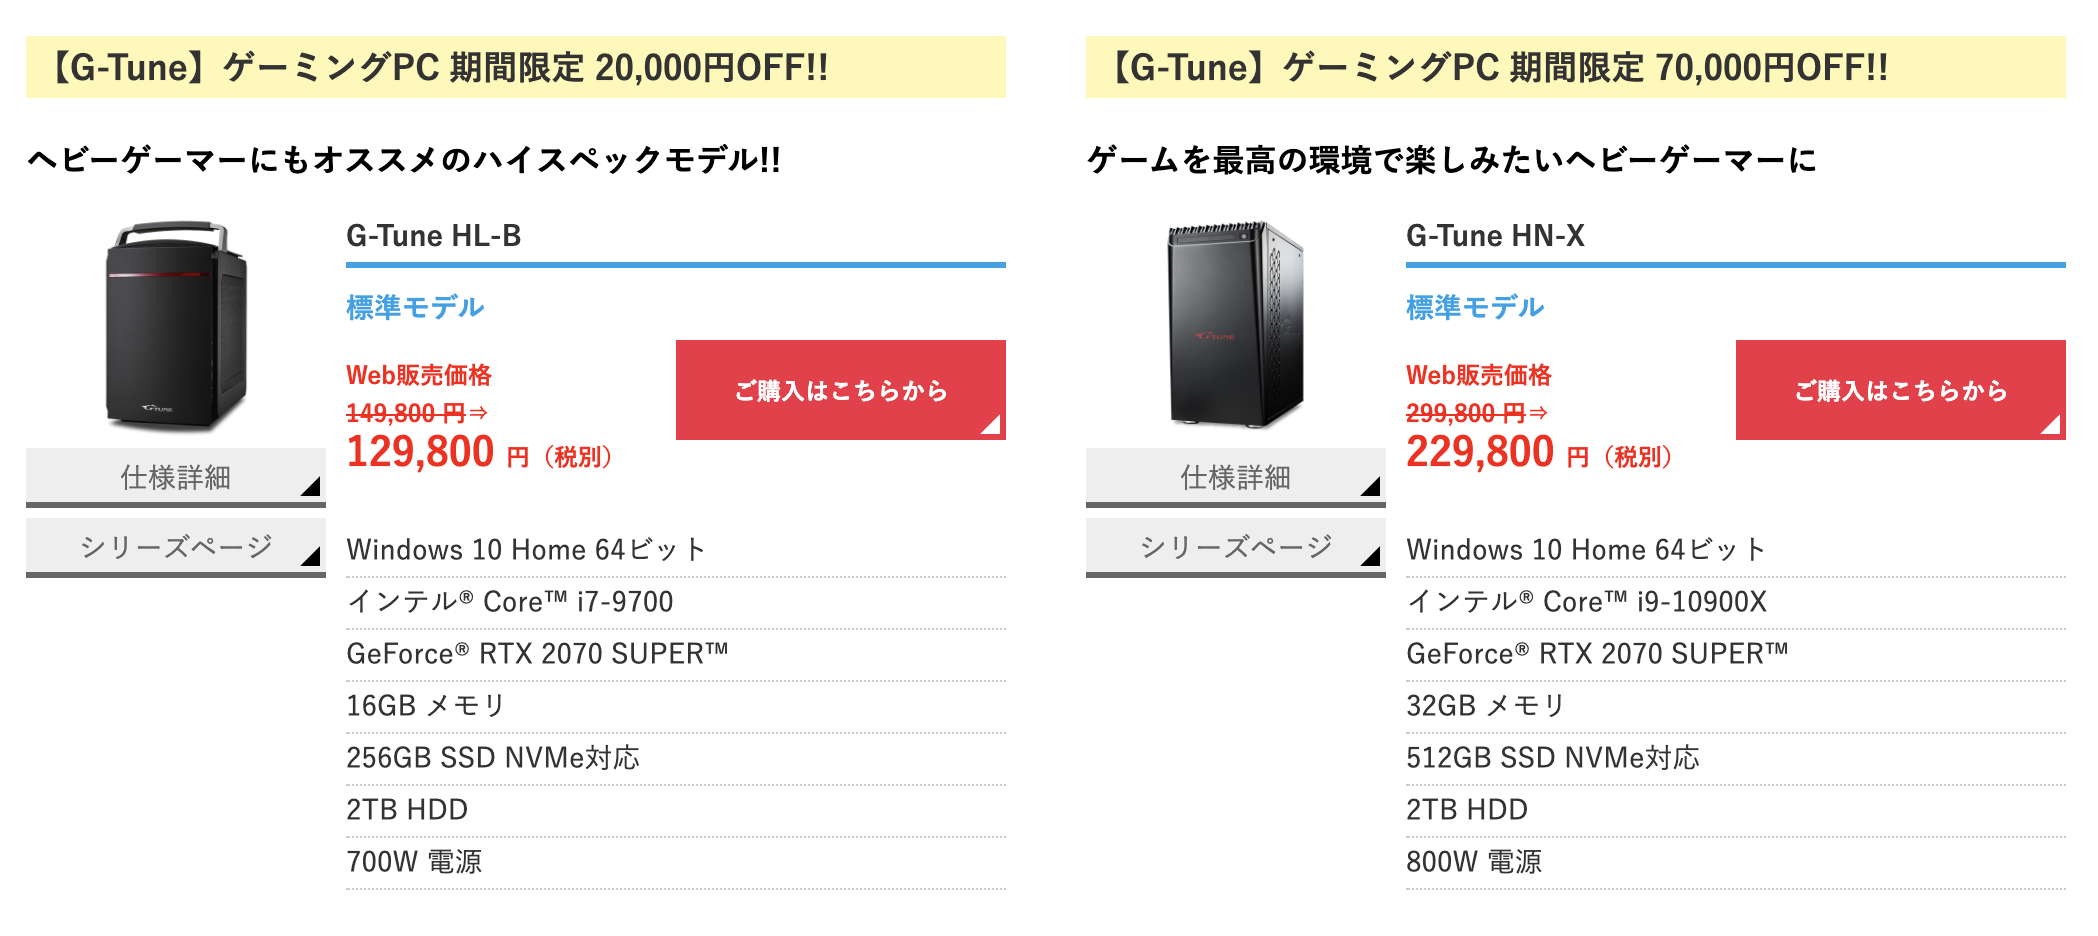The image size is (2098, 936).
Task: Open 仕様詳細 for G-Tune HN-X
Action: click(1236, 477)
